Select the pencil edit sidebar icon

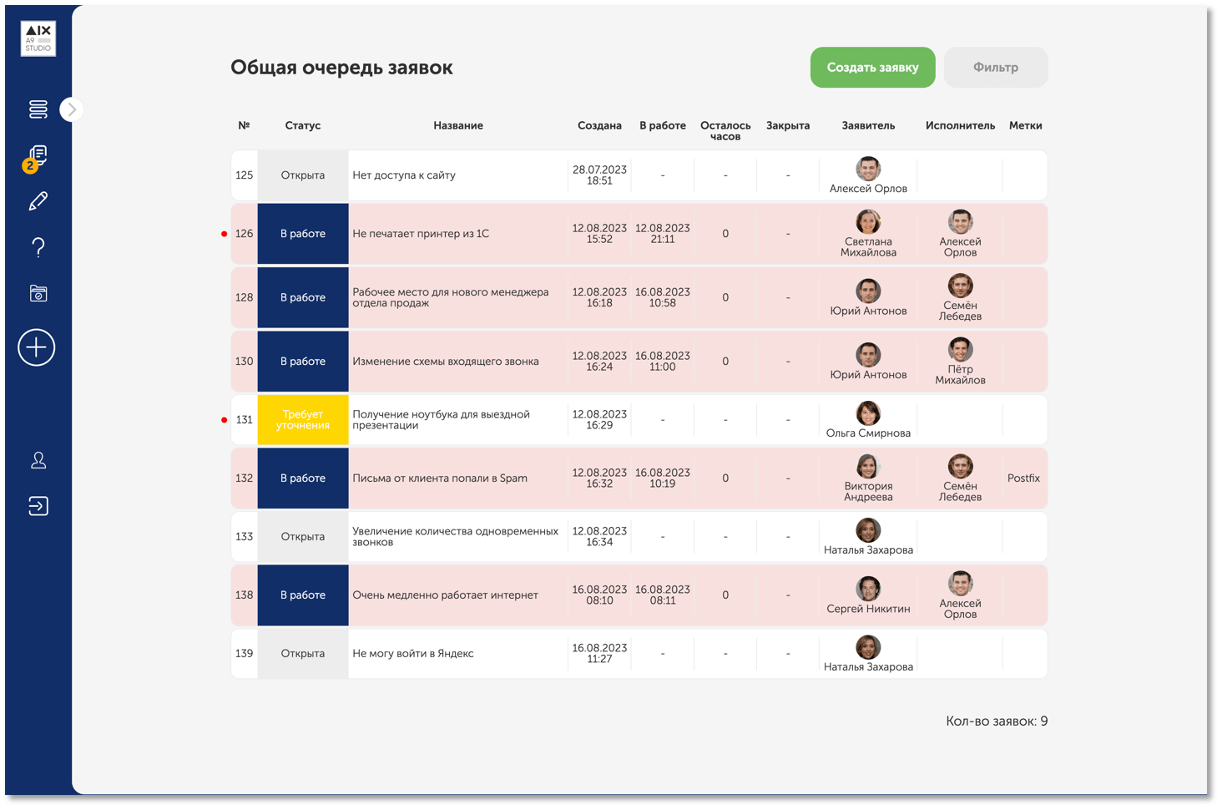(38, 201)
